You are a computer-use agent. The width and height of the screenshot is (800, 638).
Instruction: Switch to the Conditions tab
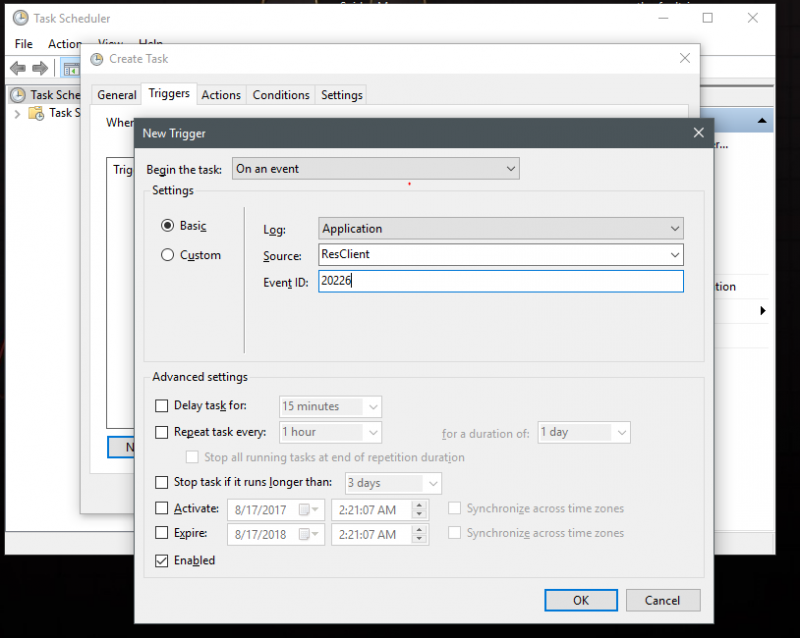coord(281,95)
